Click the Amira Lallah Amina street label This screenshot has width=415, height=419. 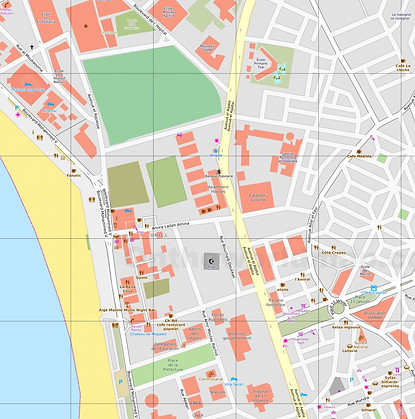(x=170, y=226)
